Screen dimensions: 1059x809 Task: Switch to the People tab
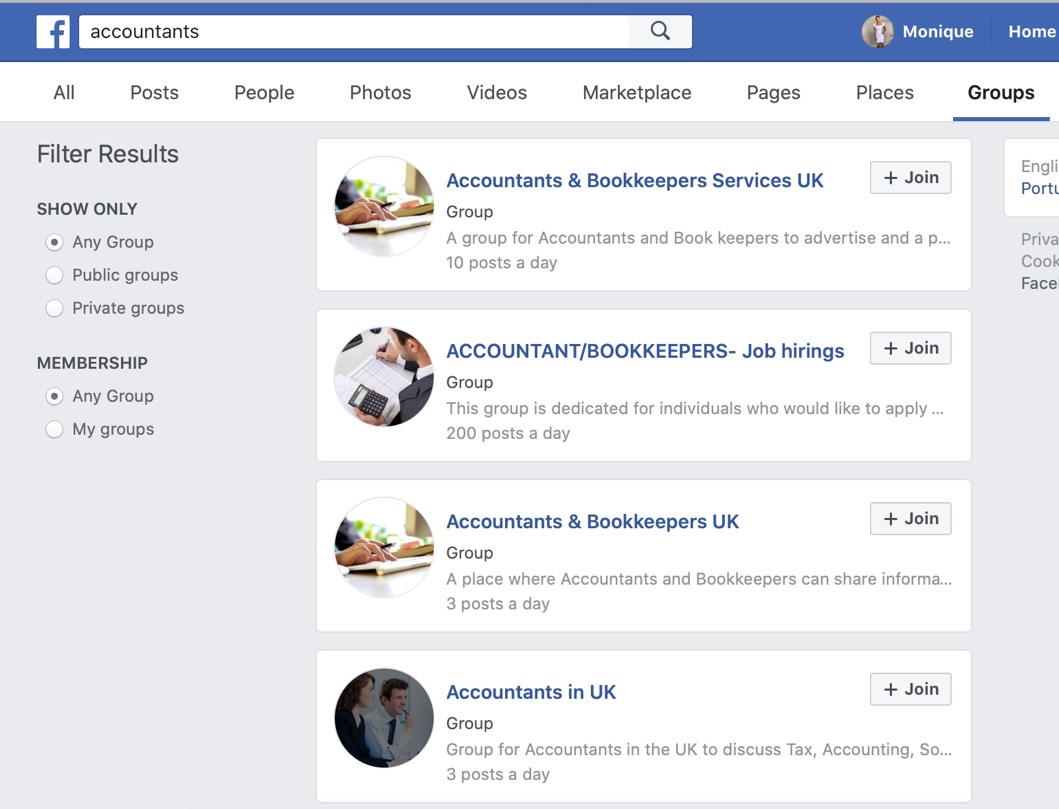pos(264,93)
